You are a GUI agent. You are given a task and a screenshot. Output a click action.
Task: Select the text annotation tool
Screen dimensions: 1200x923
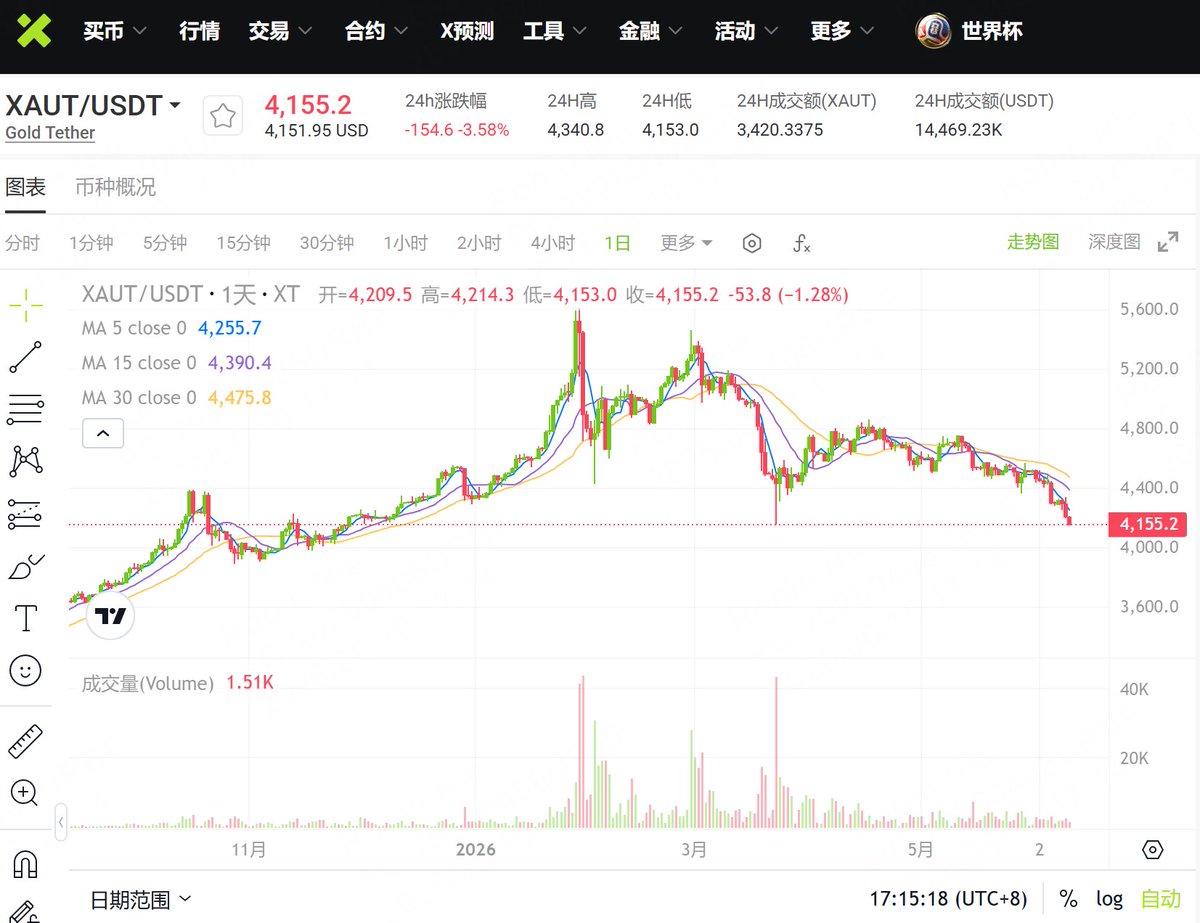pos(25,618)
